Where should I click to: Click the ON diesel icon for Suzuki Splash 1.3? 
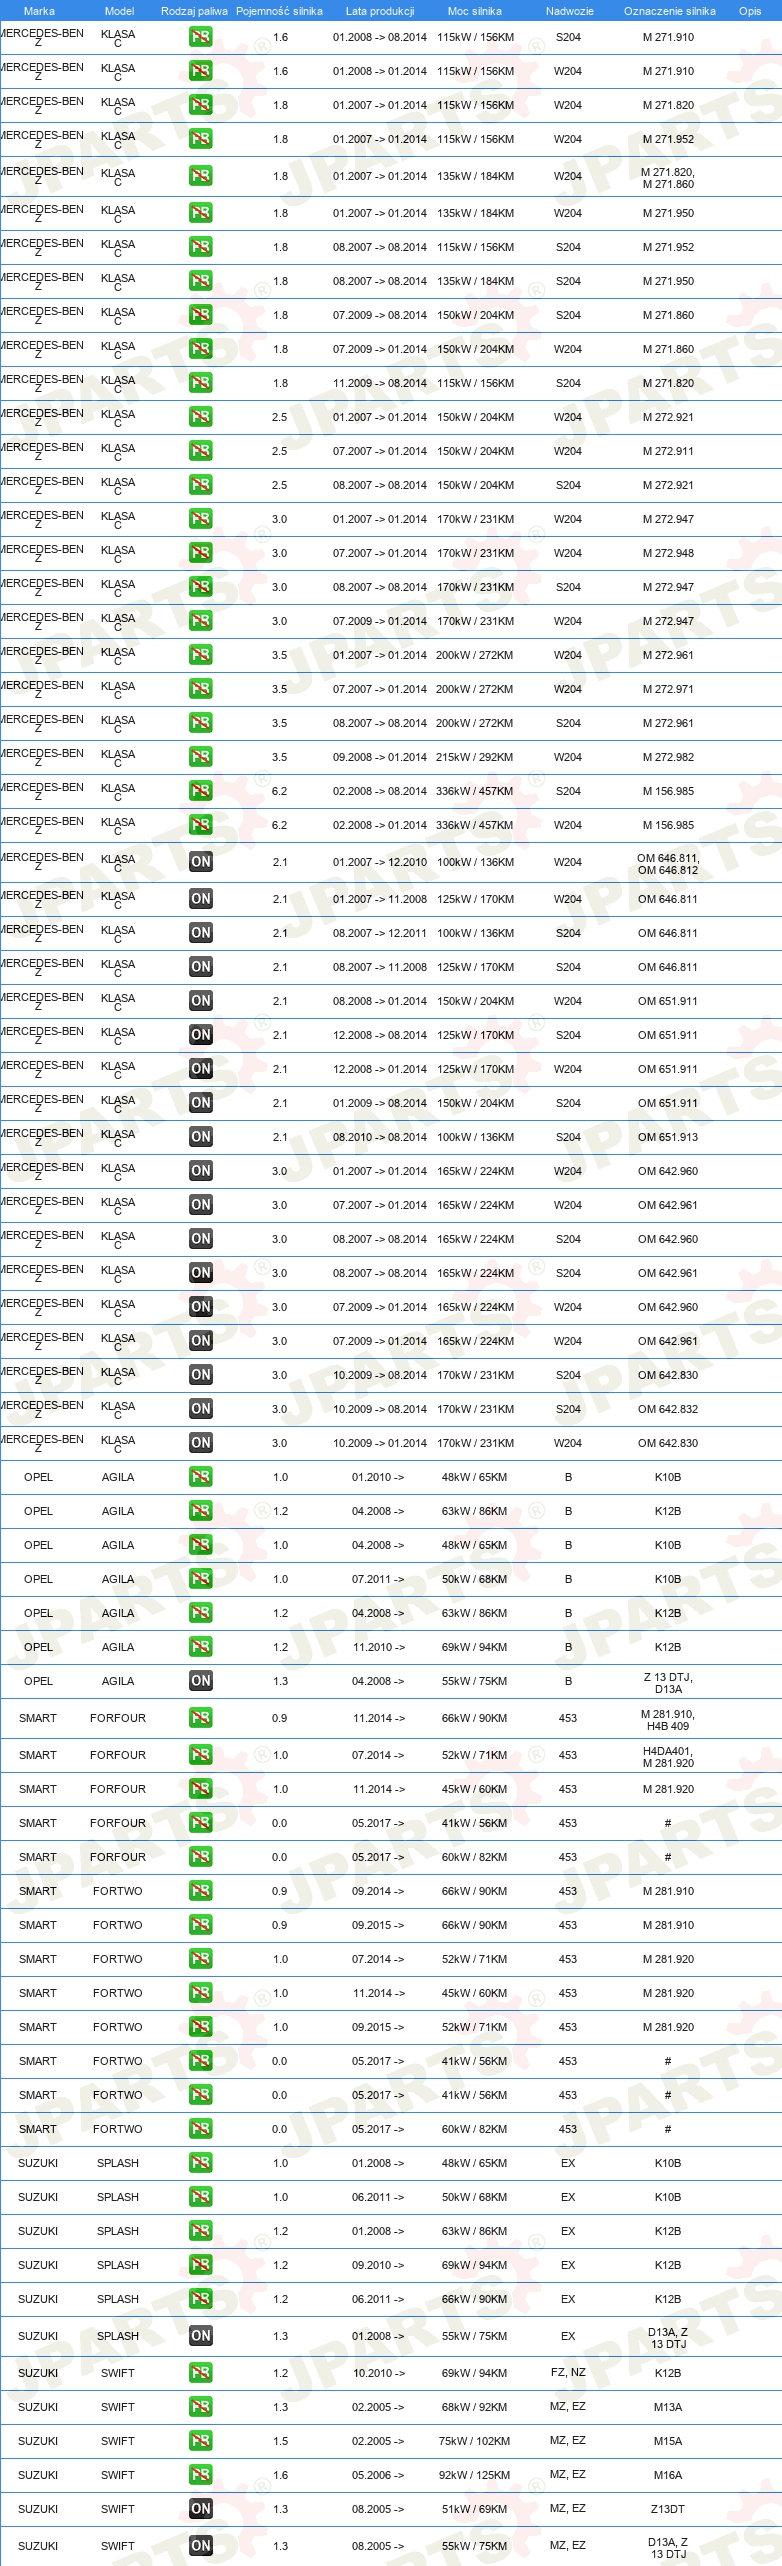(x=201, y=2336)
